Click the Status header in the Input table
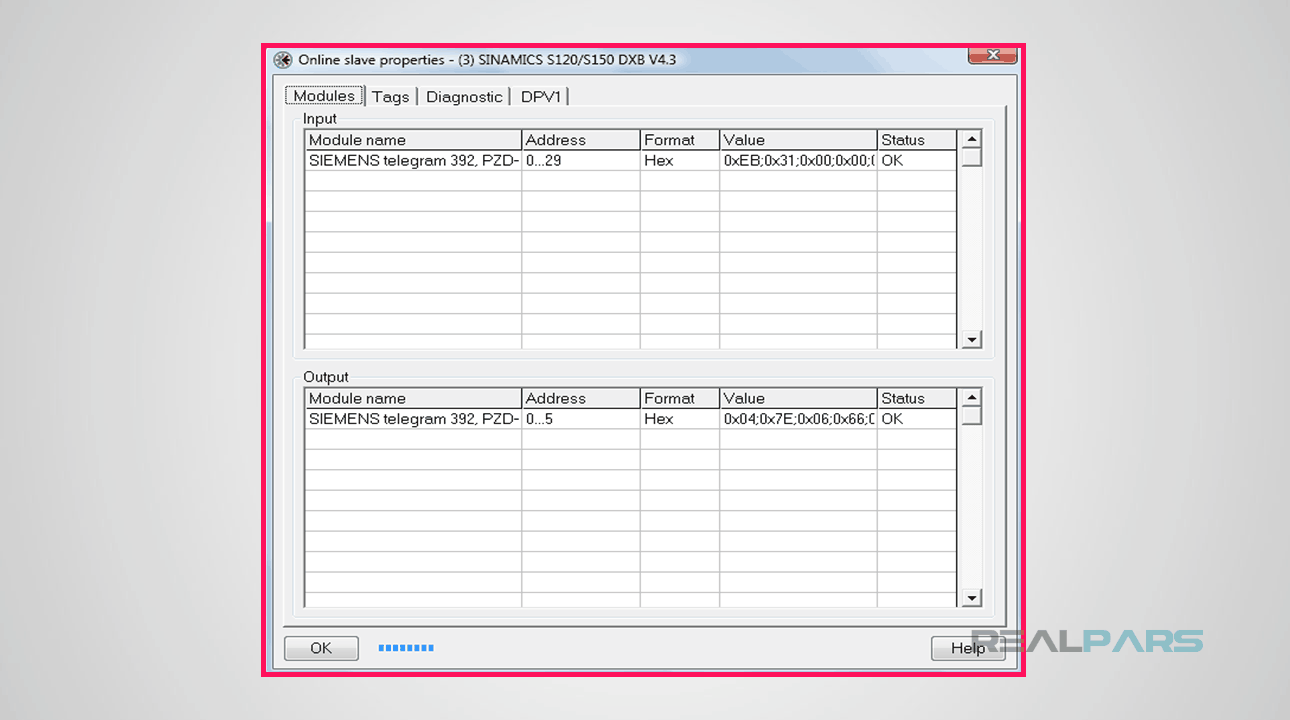Image resolution: width=1290 pixels, height=720 pixels. click(917, 140)
